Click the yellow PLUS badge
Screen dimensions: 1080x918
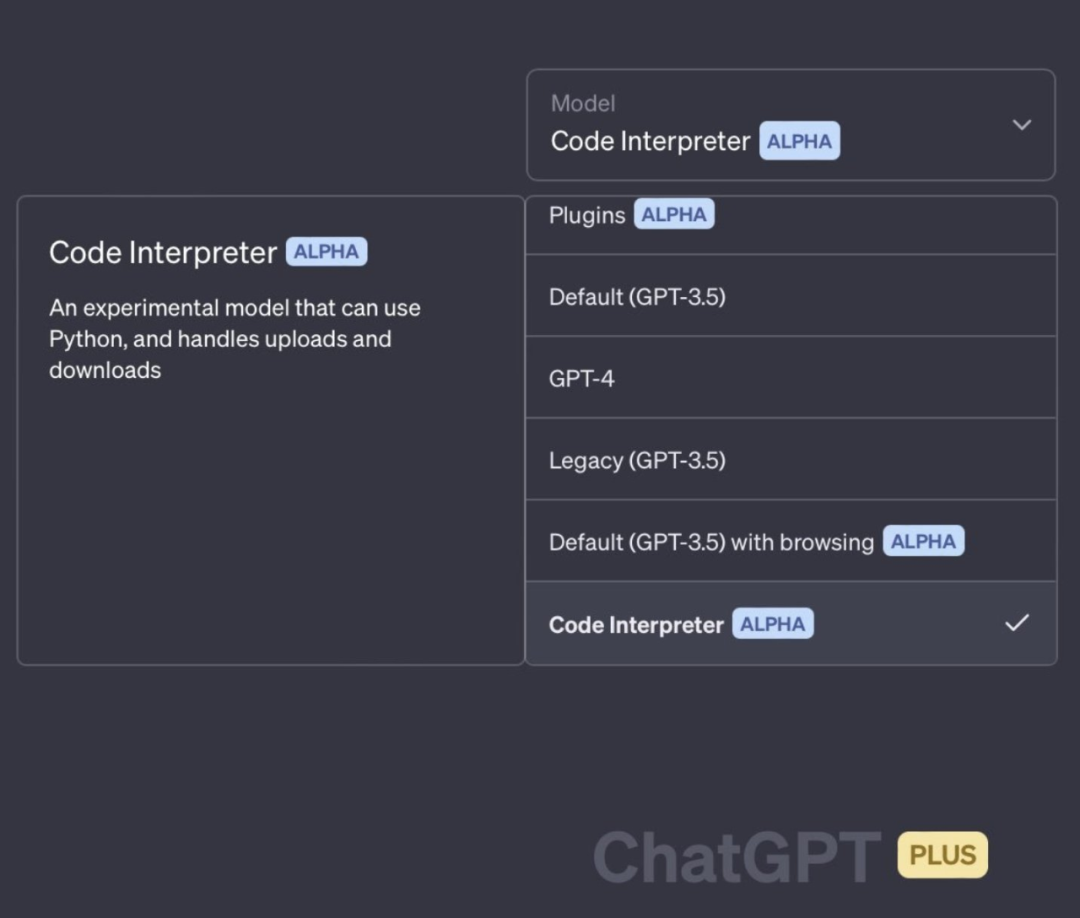(x=942, y=856)
